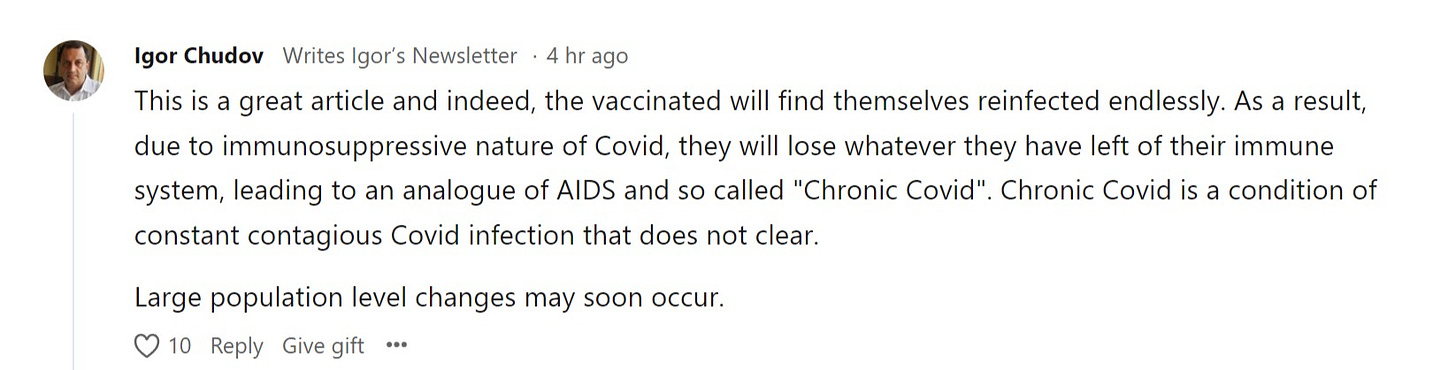Open the three-dot more options menu

point(397,346)
